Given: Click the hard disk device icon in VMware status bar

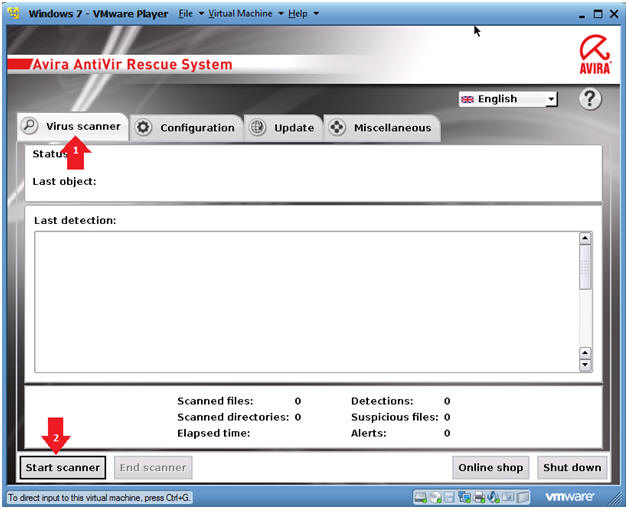Looking at the screenshot, I should (x=421, y=497).
